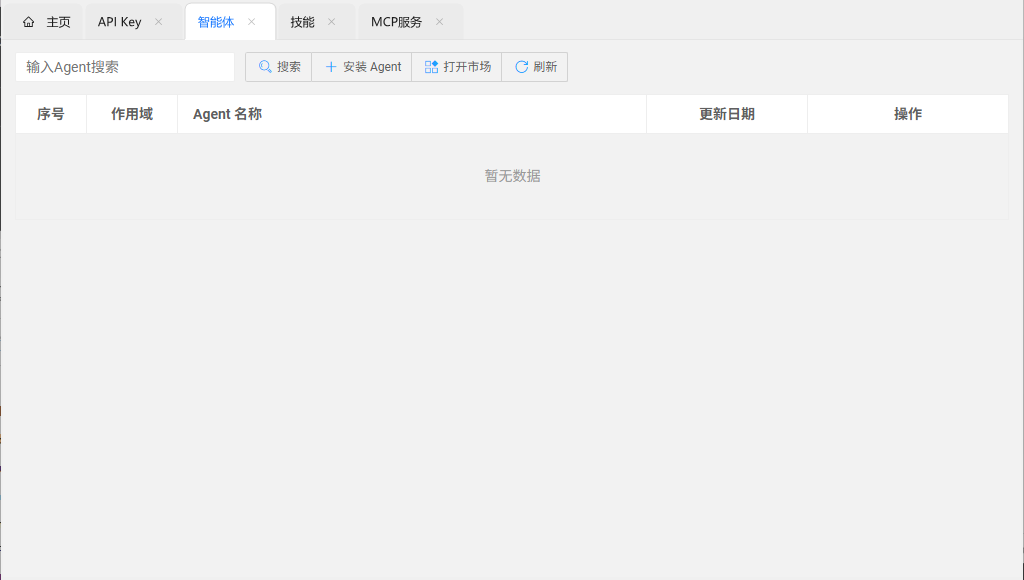This screenshot has width=1024, height=580.
Task: Click the 暂无数据 empty table placeholder
Action: coord(512,176)
